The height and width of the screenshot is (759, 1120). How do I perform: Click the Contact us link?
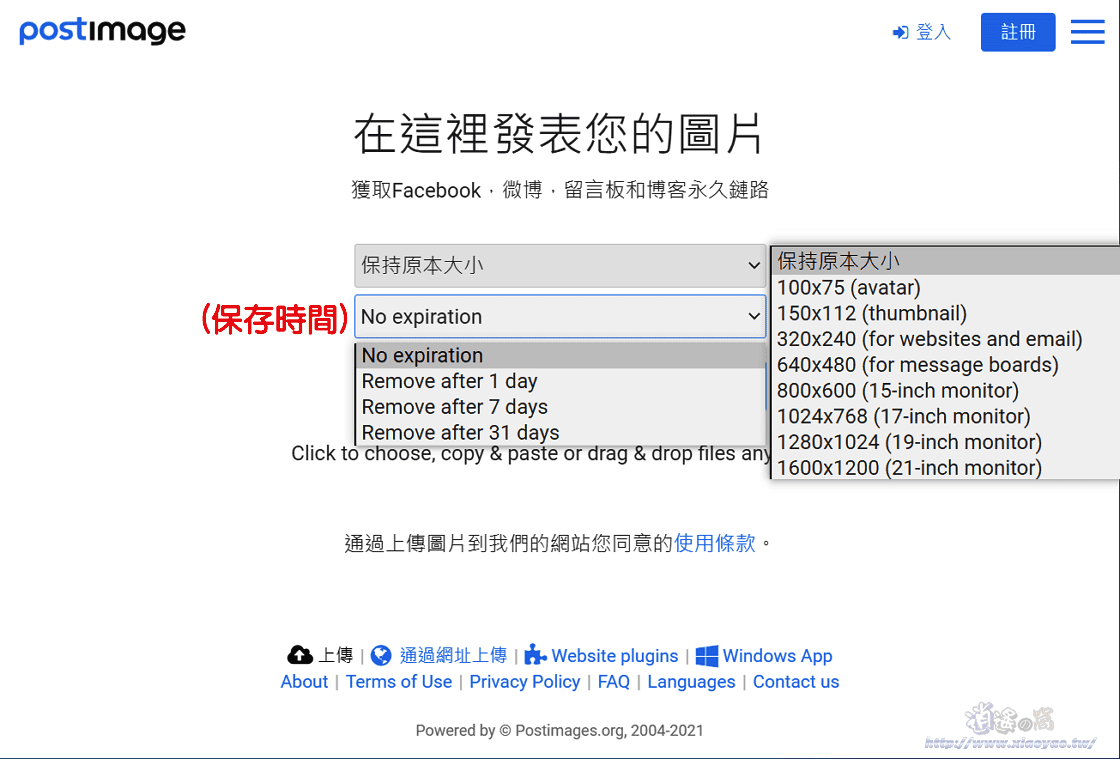tap(796, 681)
